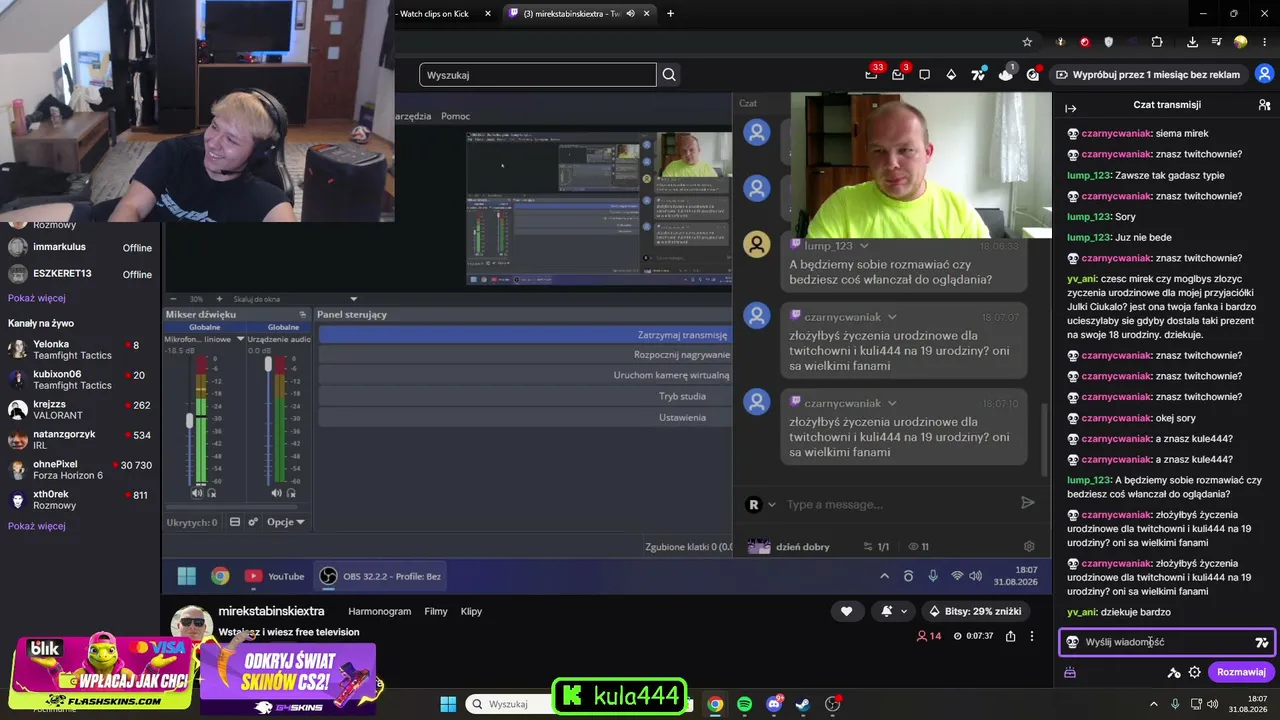Mute the Twitch tab audio speaker icon
The image size is (1280, 720).
click(630, 13)
